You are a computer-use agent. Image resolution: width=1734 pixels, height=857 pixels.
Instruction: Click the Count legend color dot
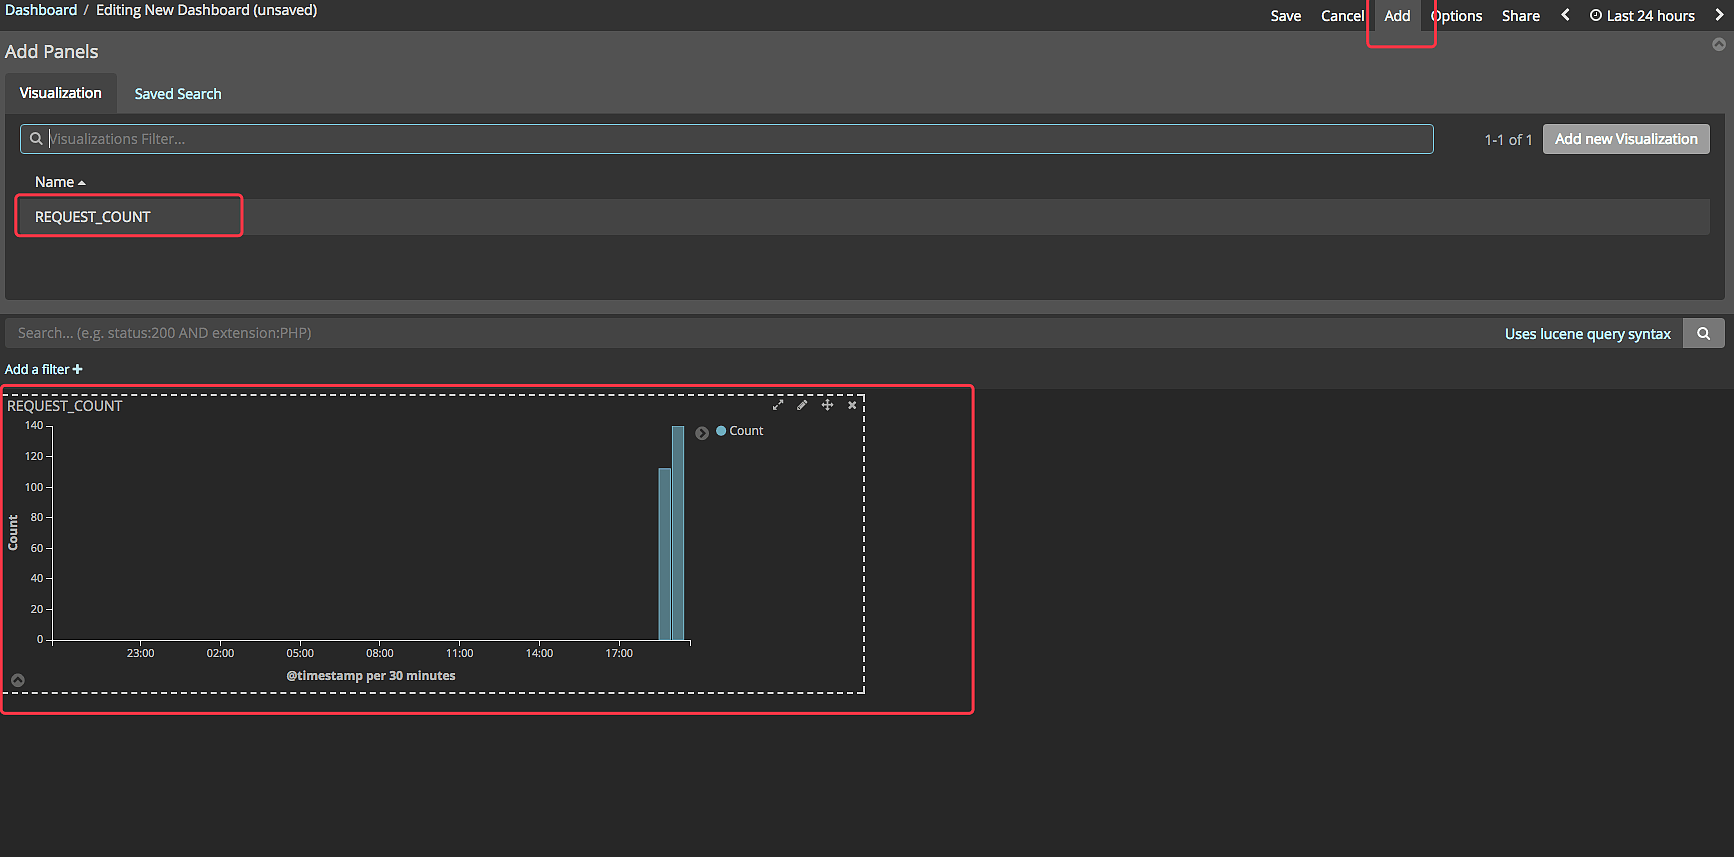click(721, 431)
